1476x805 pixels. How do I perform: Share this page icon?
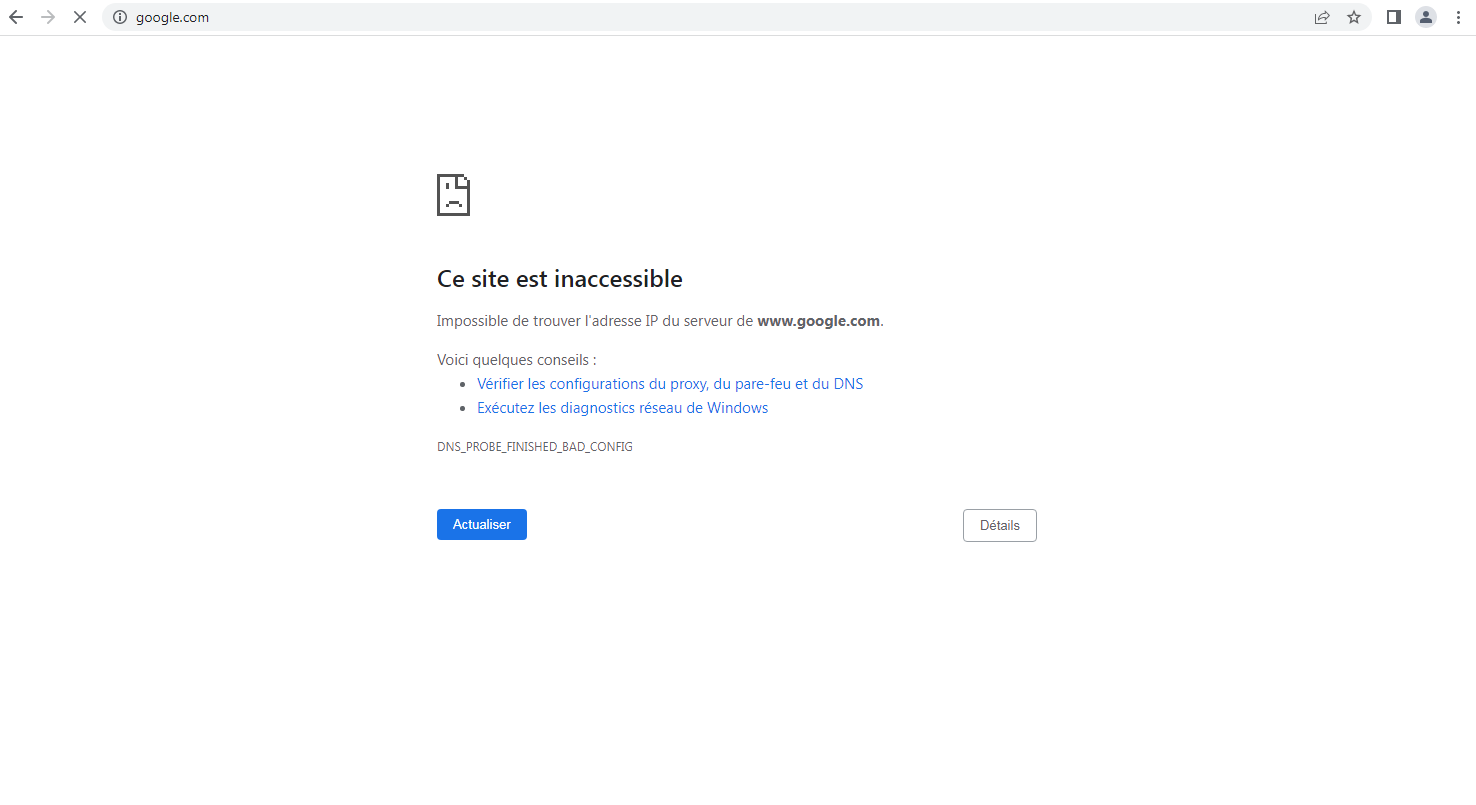click(x=1322, y=17)
